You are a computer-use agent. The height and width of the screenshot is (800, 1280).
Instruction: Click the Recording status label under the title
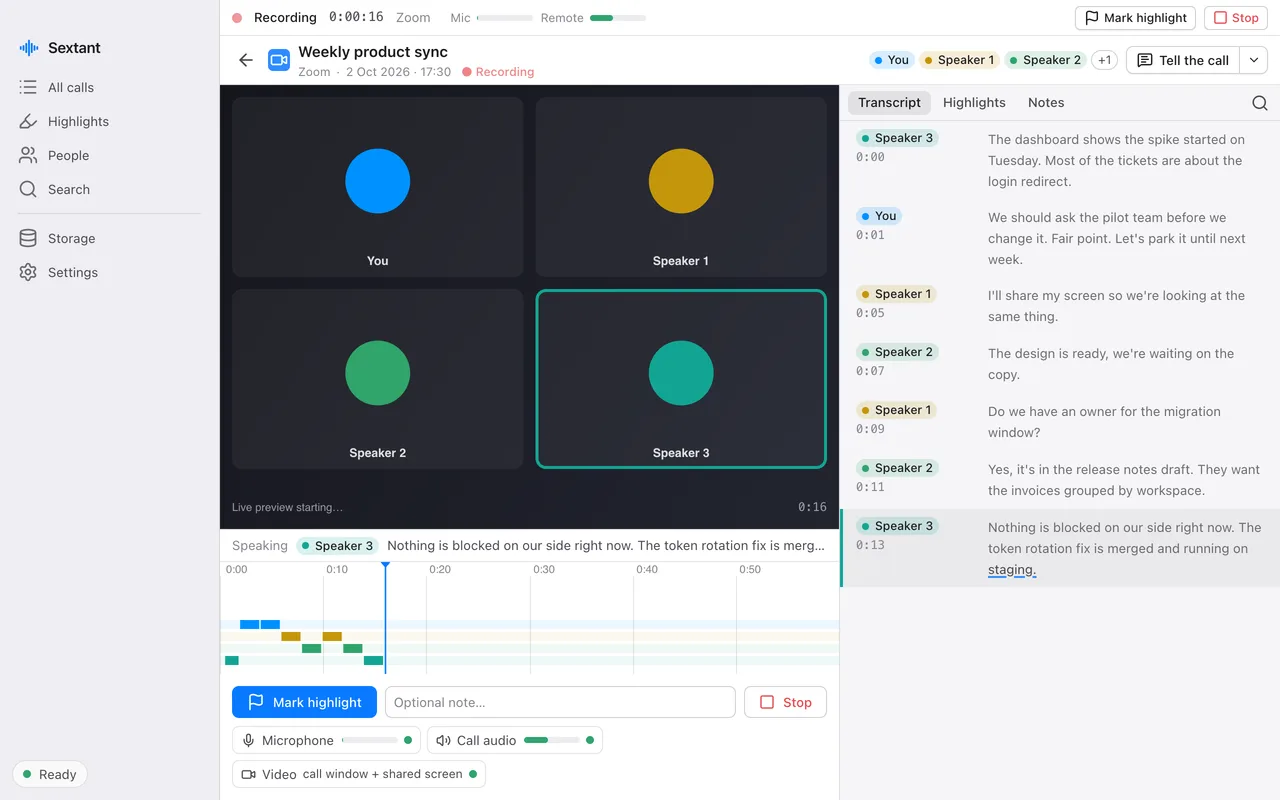498,72
